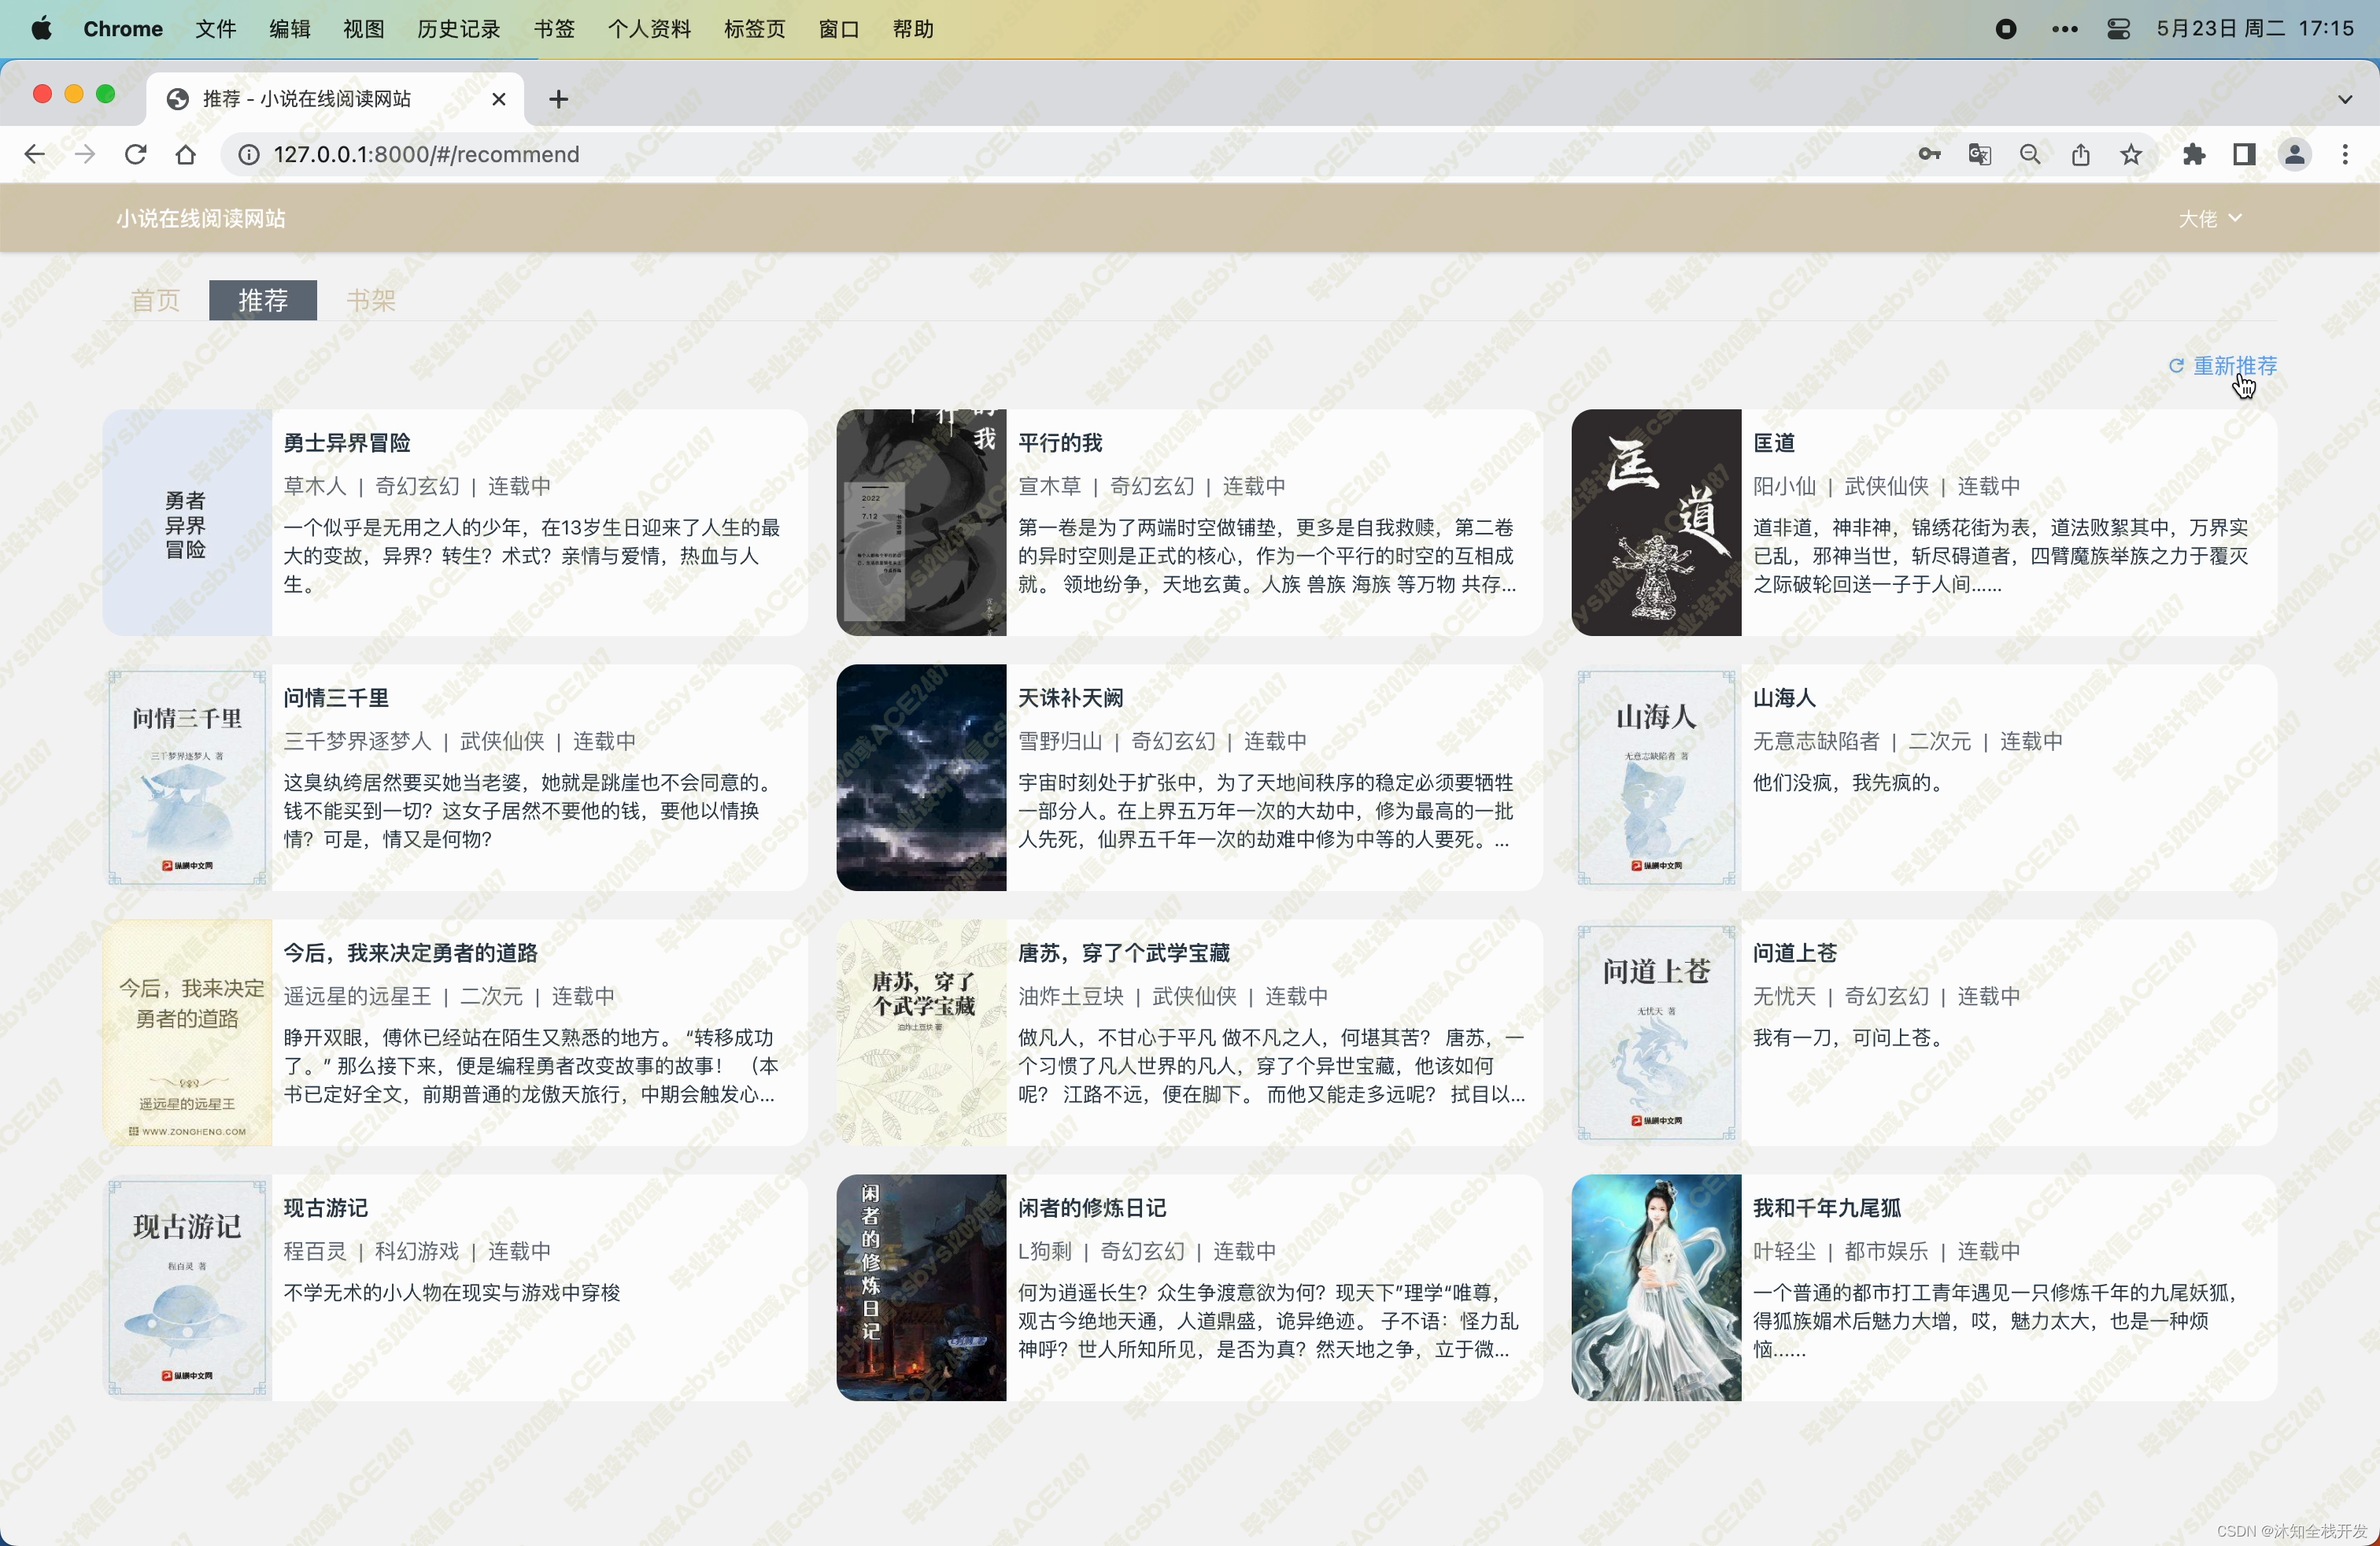
Task: Expand the tab search chevron
Action: 2345,99
